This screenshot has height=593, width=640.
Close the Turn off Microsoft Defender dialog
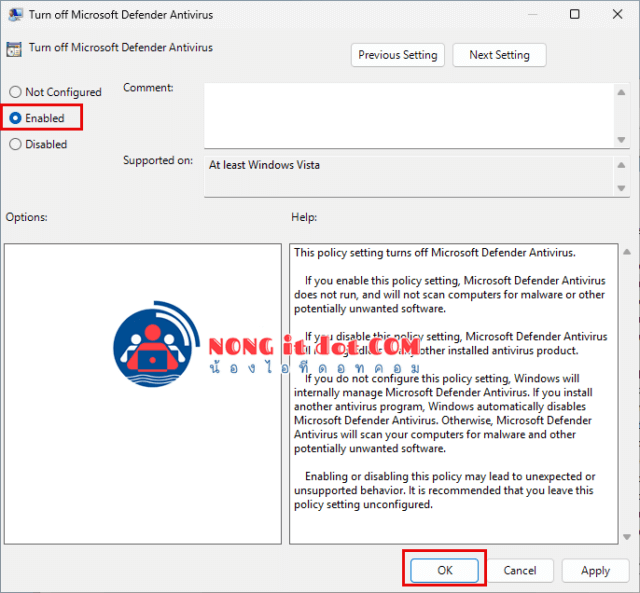617,14
